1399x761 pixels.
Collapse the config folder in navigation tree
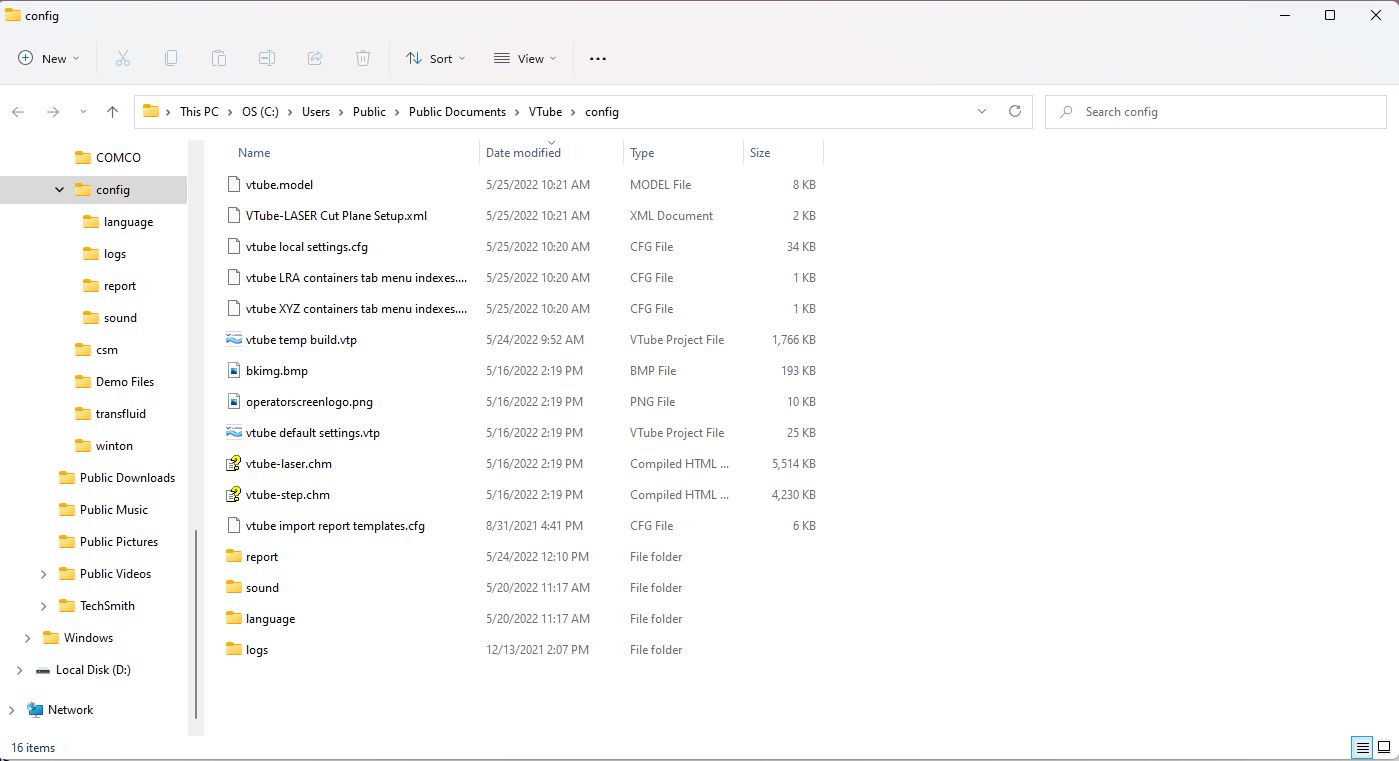pyautogui.click(x=59, y=190)
